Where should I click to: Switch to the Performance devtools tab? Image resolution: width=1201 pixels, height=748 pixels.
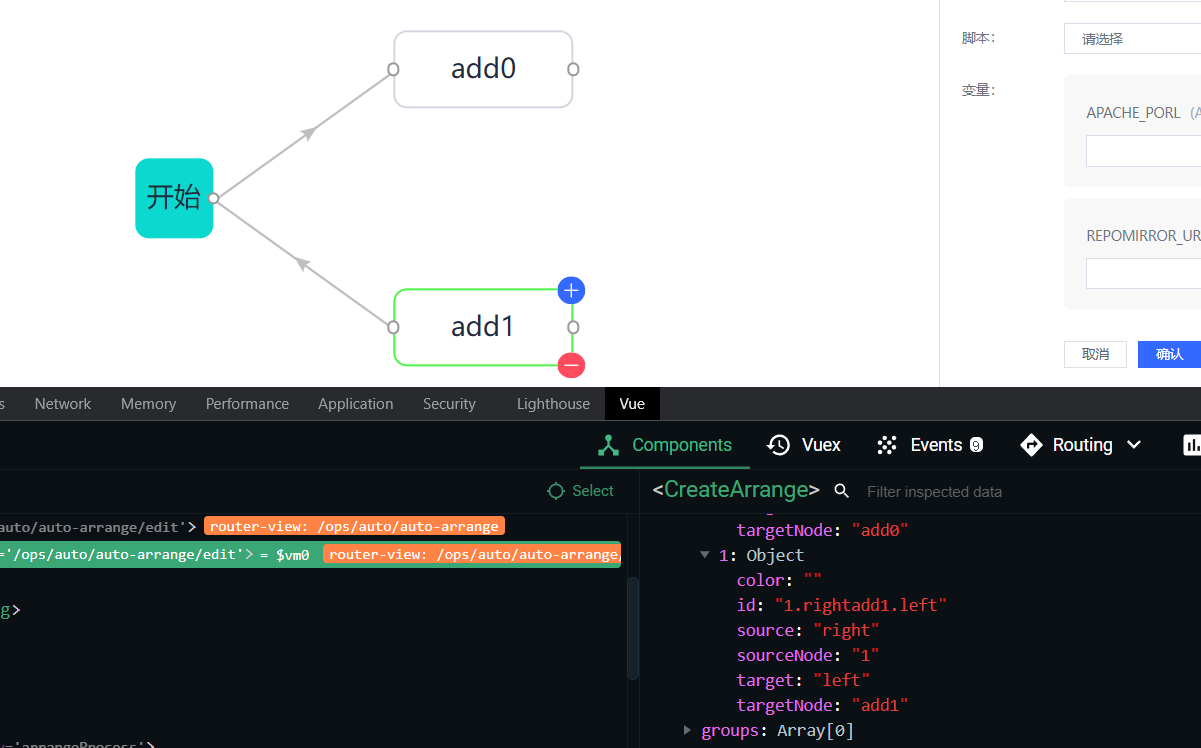tap(247, 404)
